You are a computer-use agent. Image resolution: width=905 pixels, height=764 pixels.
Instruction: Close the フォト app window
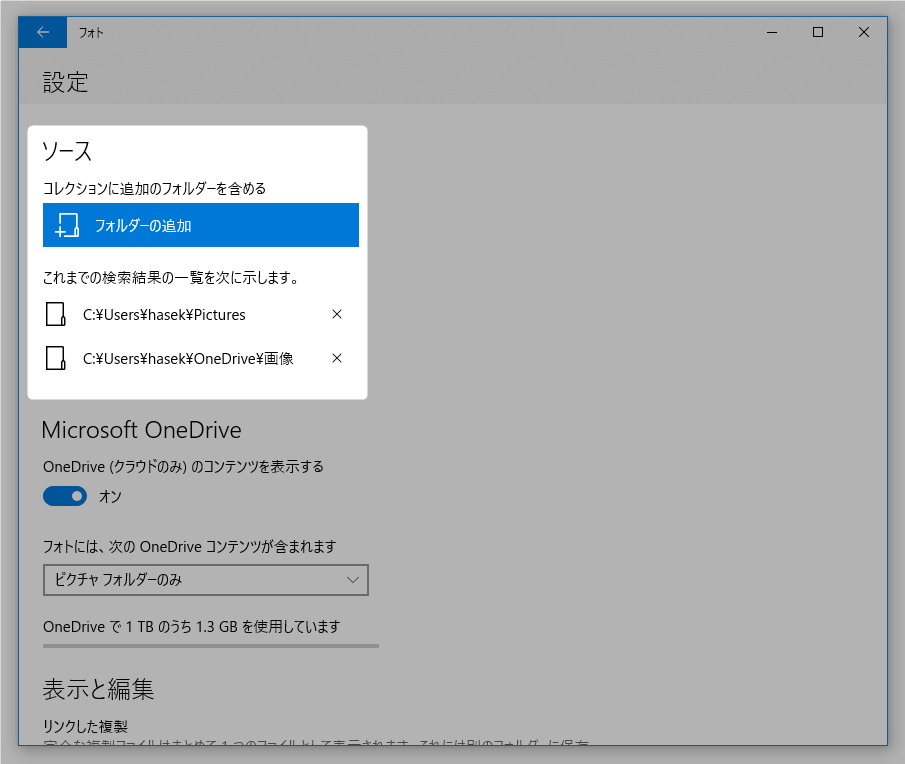click(864, 32)
